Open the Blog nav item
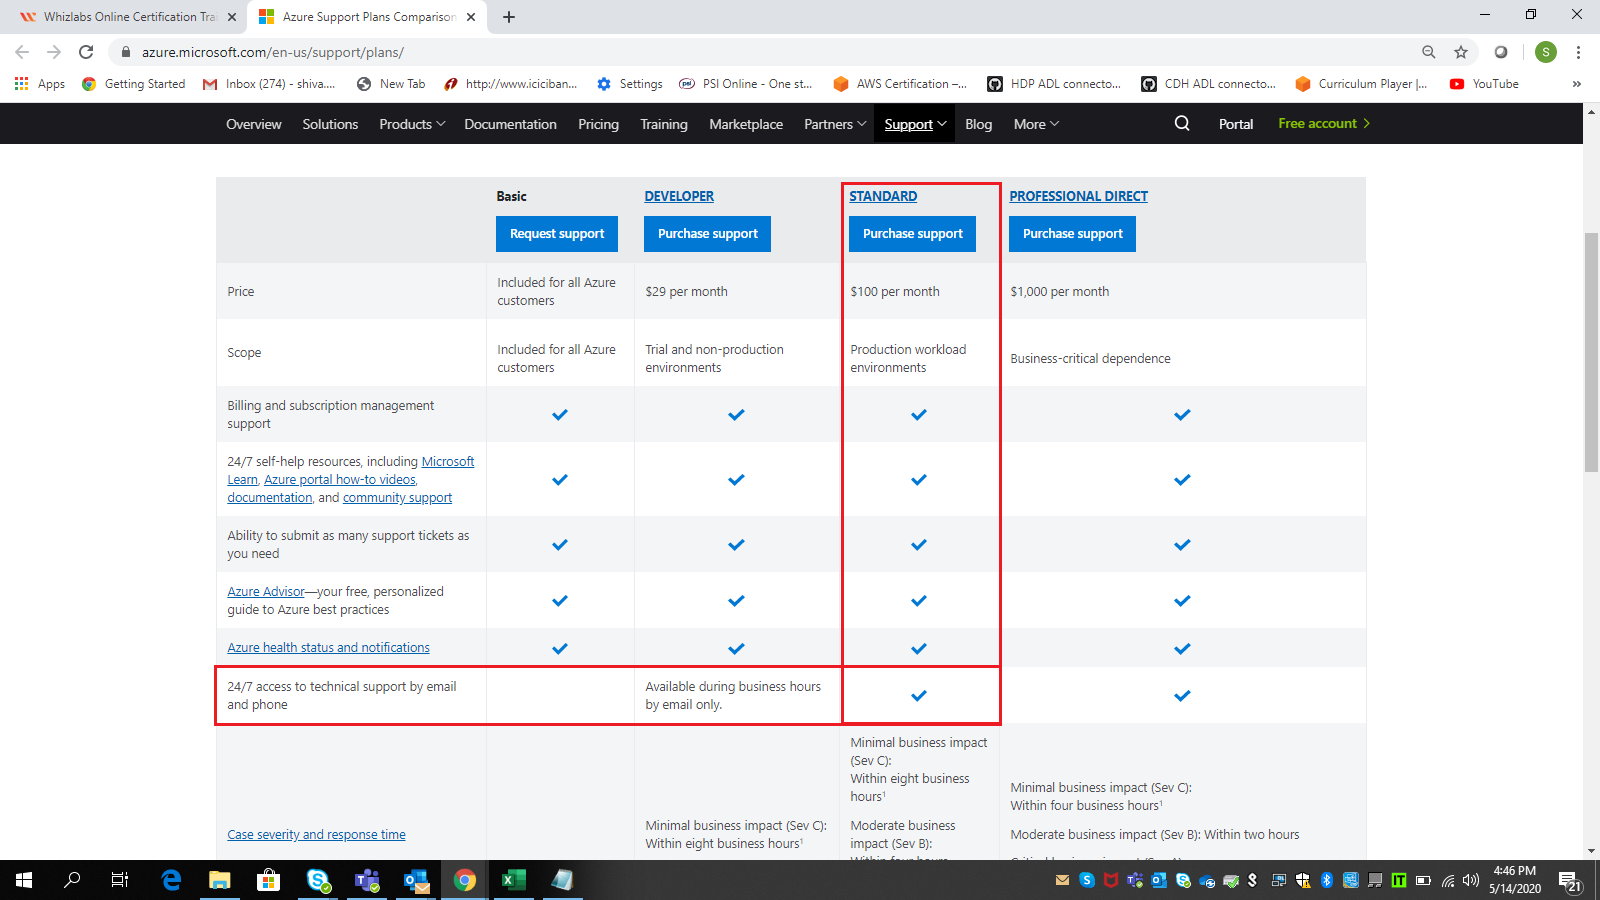 pos(979,124)
